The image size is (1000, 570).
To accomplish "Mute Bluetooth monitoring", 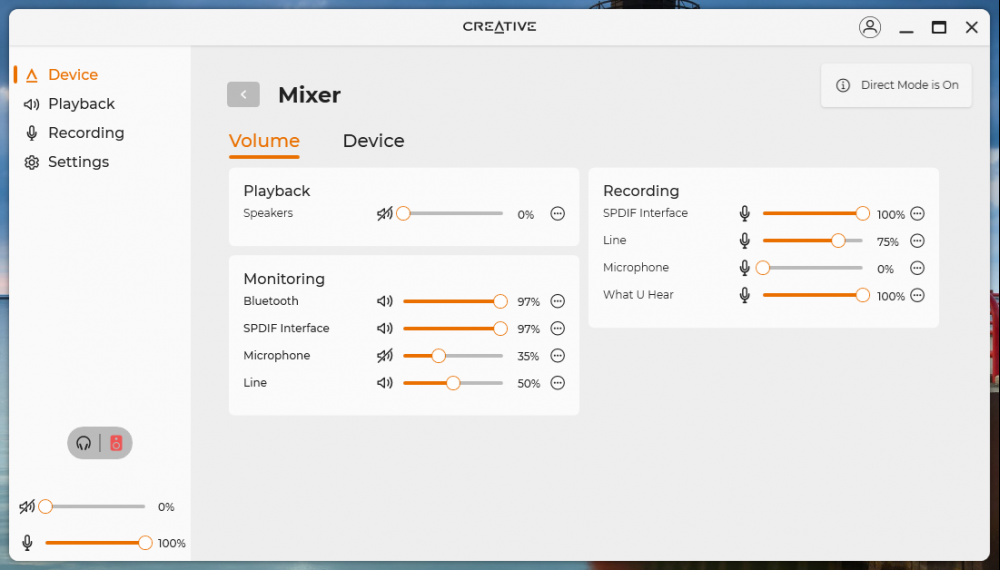I will 385,301.
